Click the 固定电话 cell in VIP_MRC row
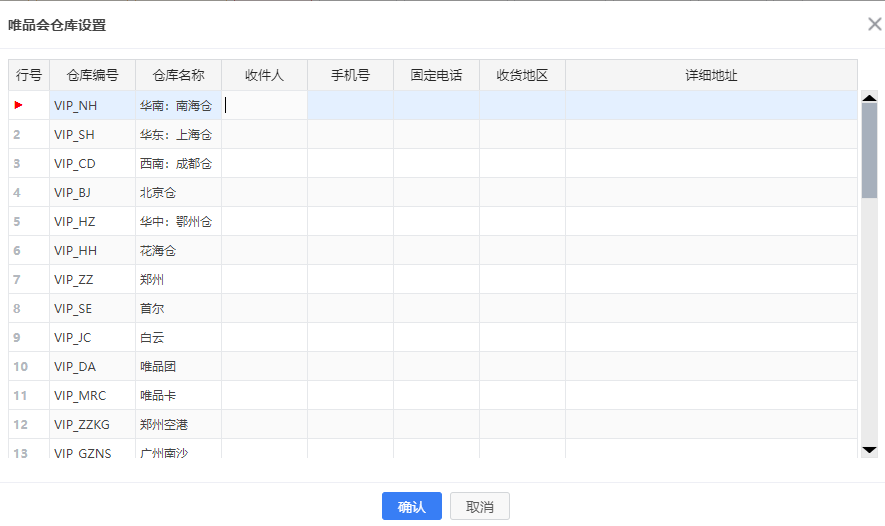The width and height of the screenshot is (885, 526). [436, 395]
